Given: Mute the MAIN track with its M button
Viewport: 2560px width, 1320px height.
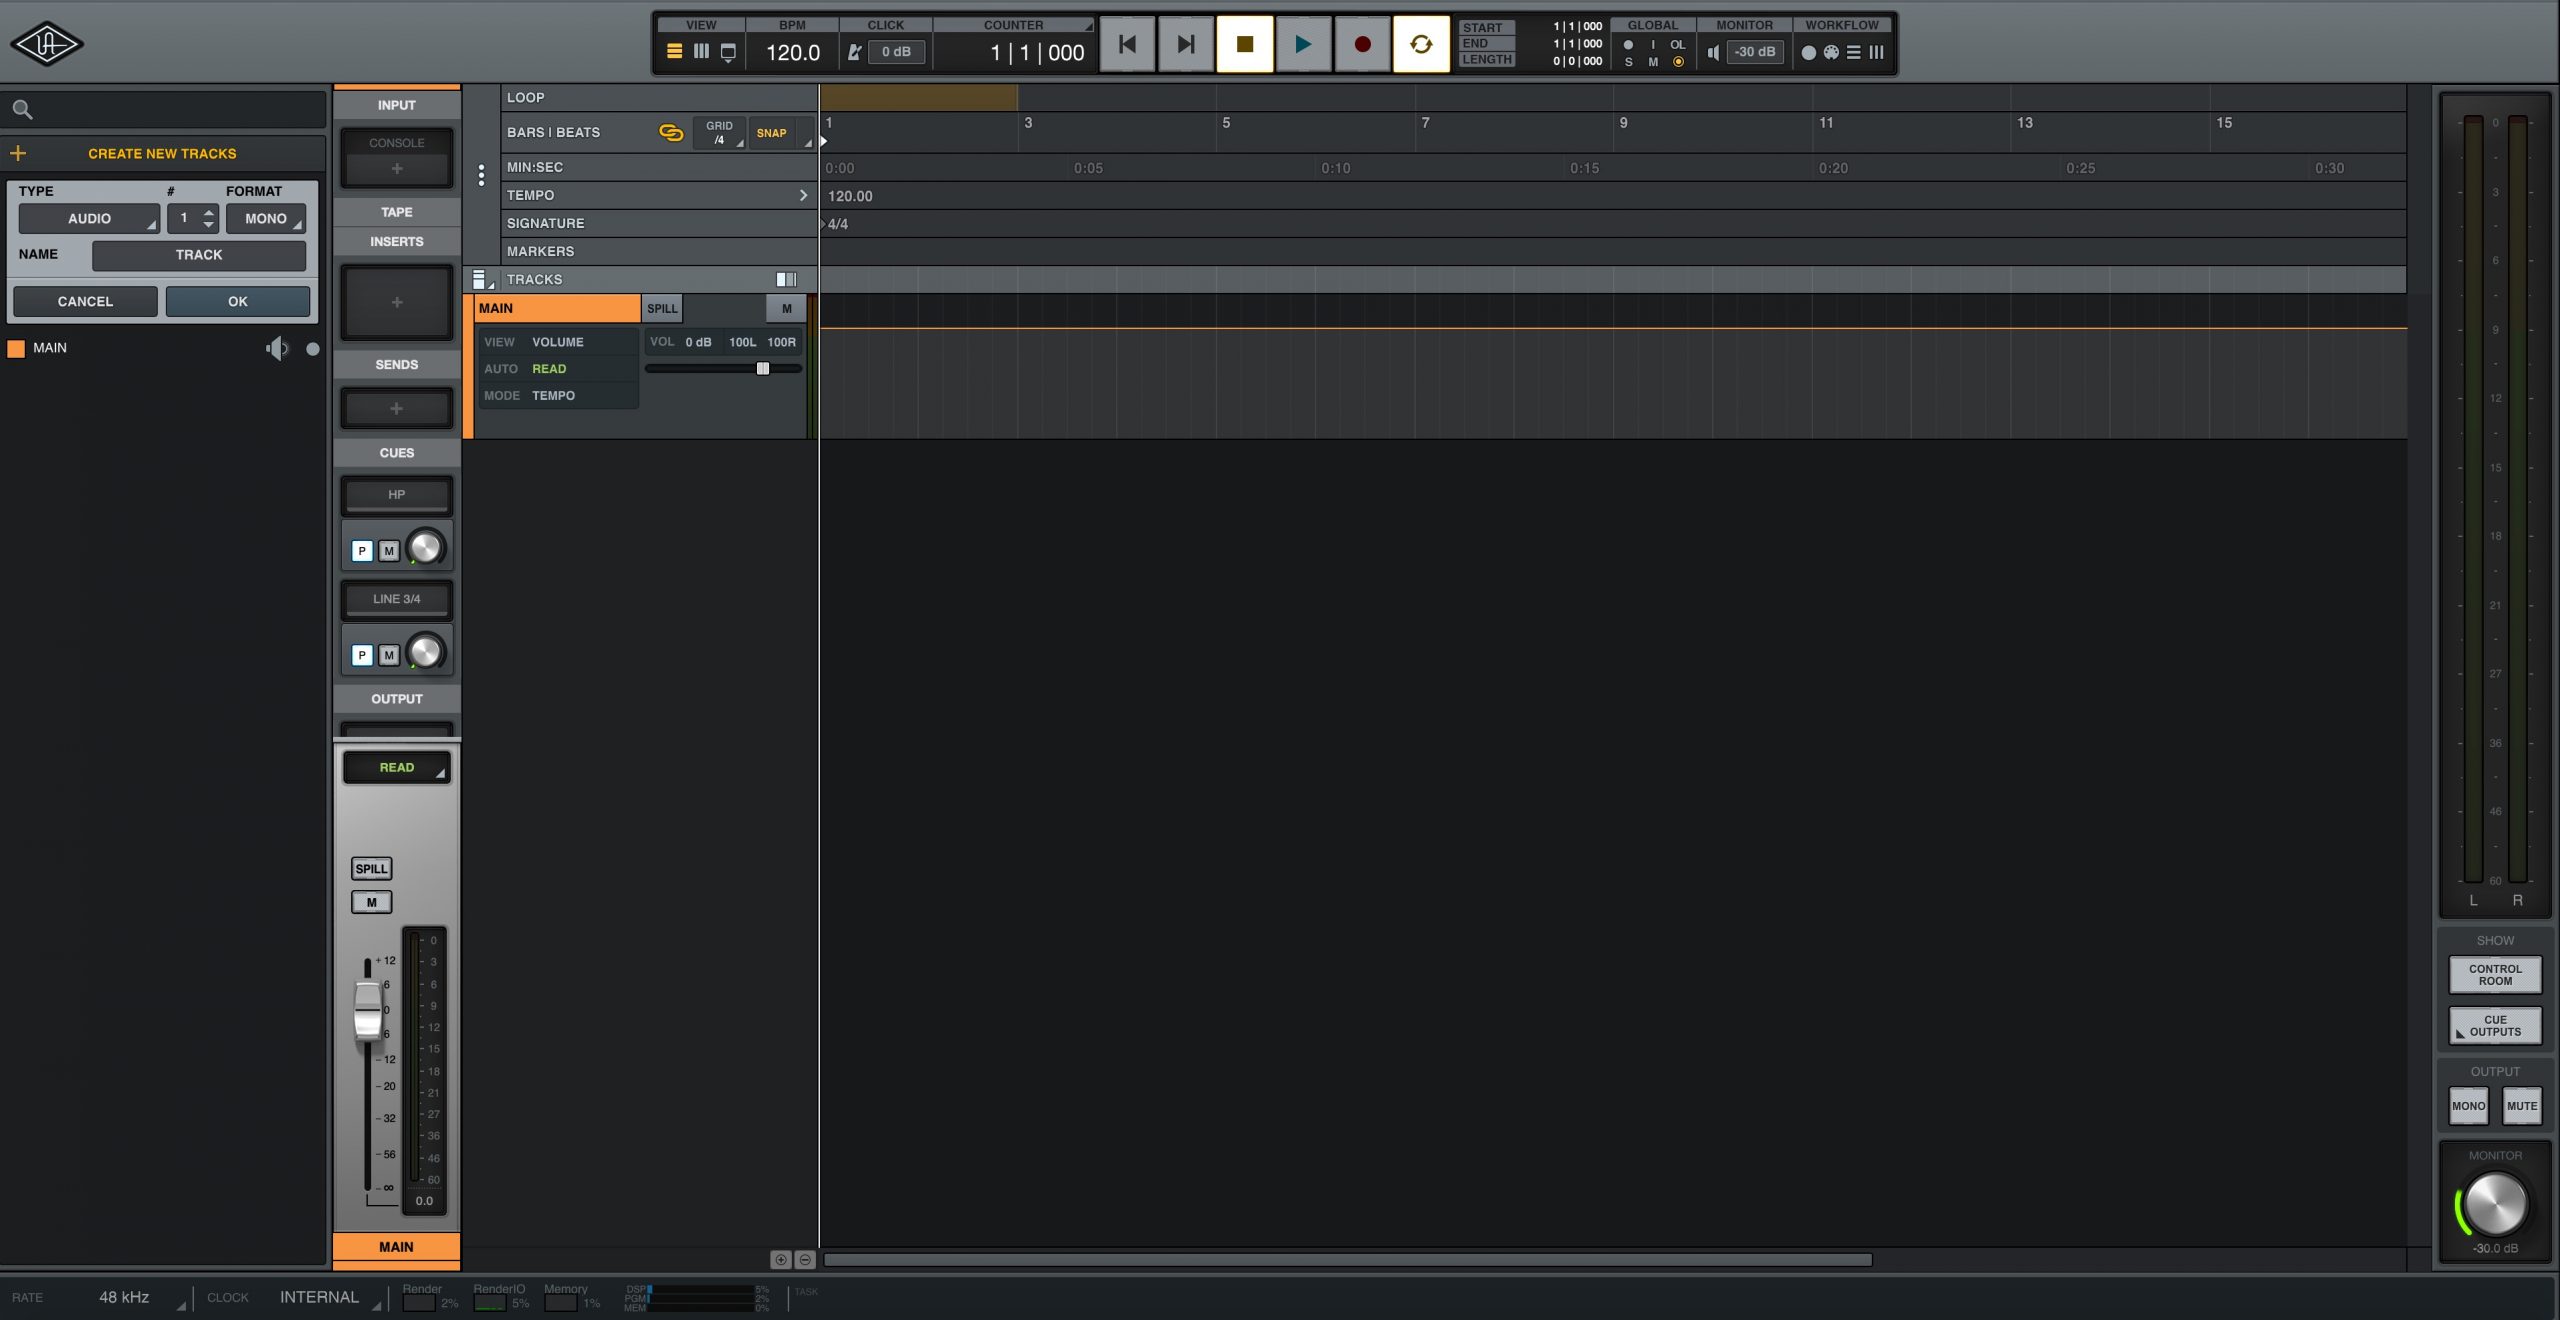Looking at the screenshot, I should [787, 308].
